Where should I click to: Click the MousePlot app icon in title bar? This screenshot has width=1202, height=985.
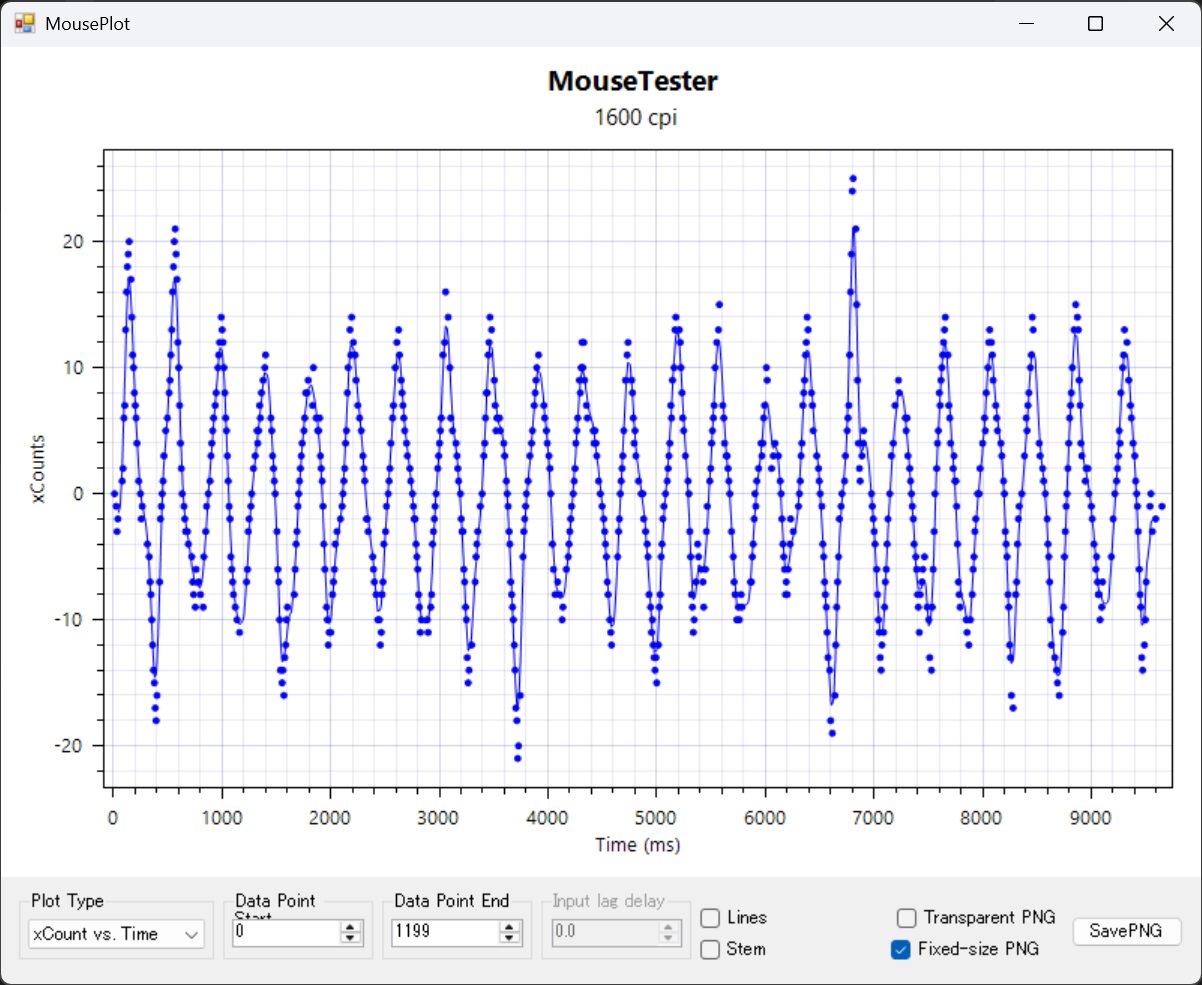(24, 23)
